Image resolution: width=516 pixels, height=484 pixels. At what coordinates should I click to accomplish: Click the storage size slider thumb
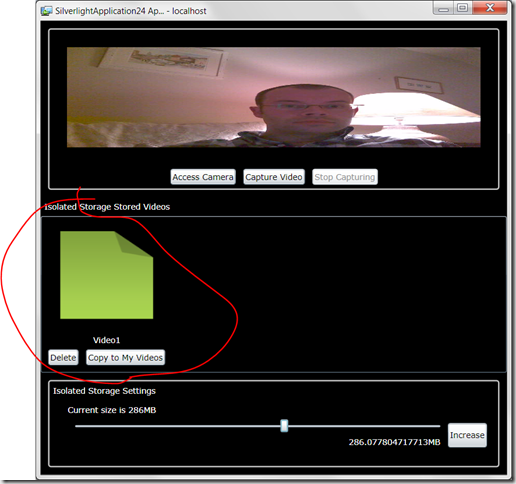click(284, 426)
